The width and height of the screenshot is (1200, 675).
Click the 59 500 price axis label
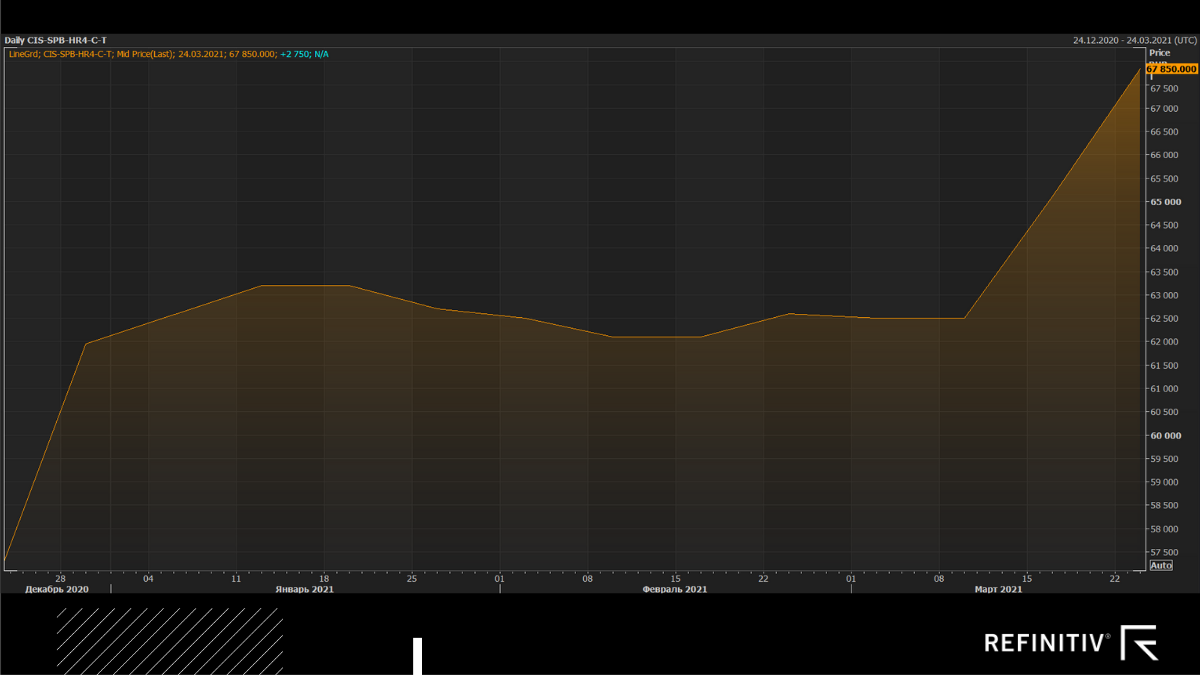[x=1162, y=459]
